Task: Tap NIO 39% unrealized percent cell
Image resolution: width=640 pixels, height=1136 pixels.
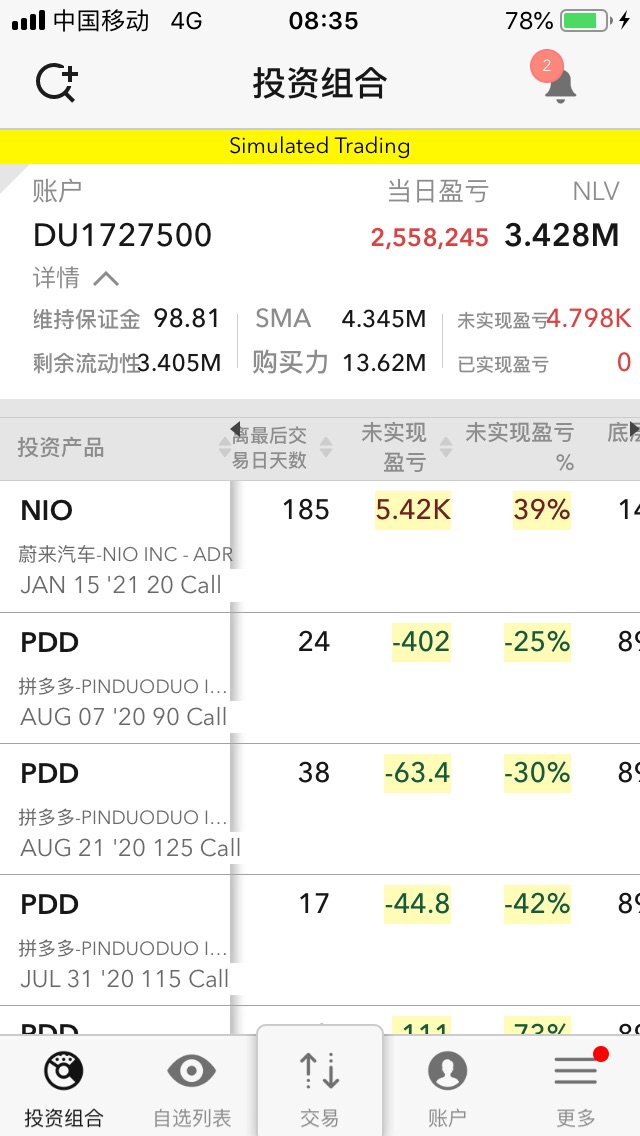Action: (x=541, y=510)
